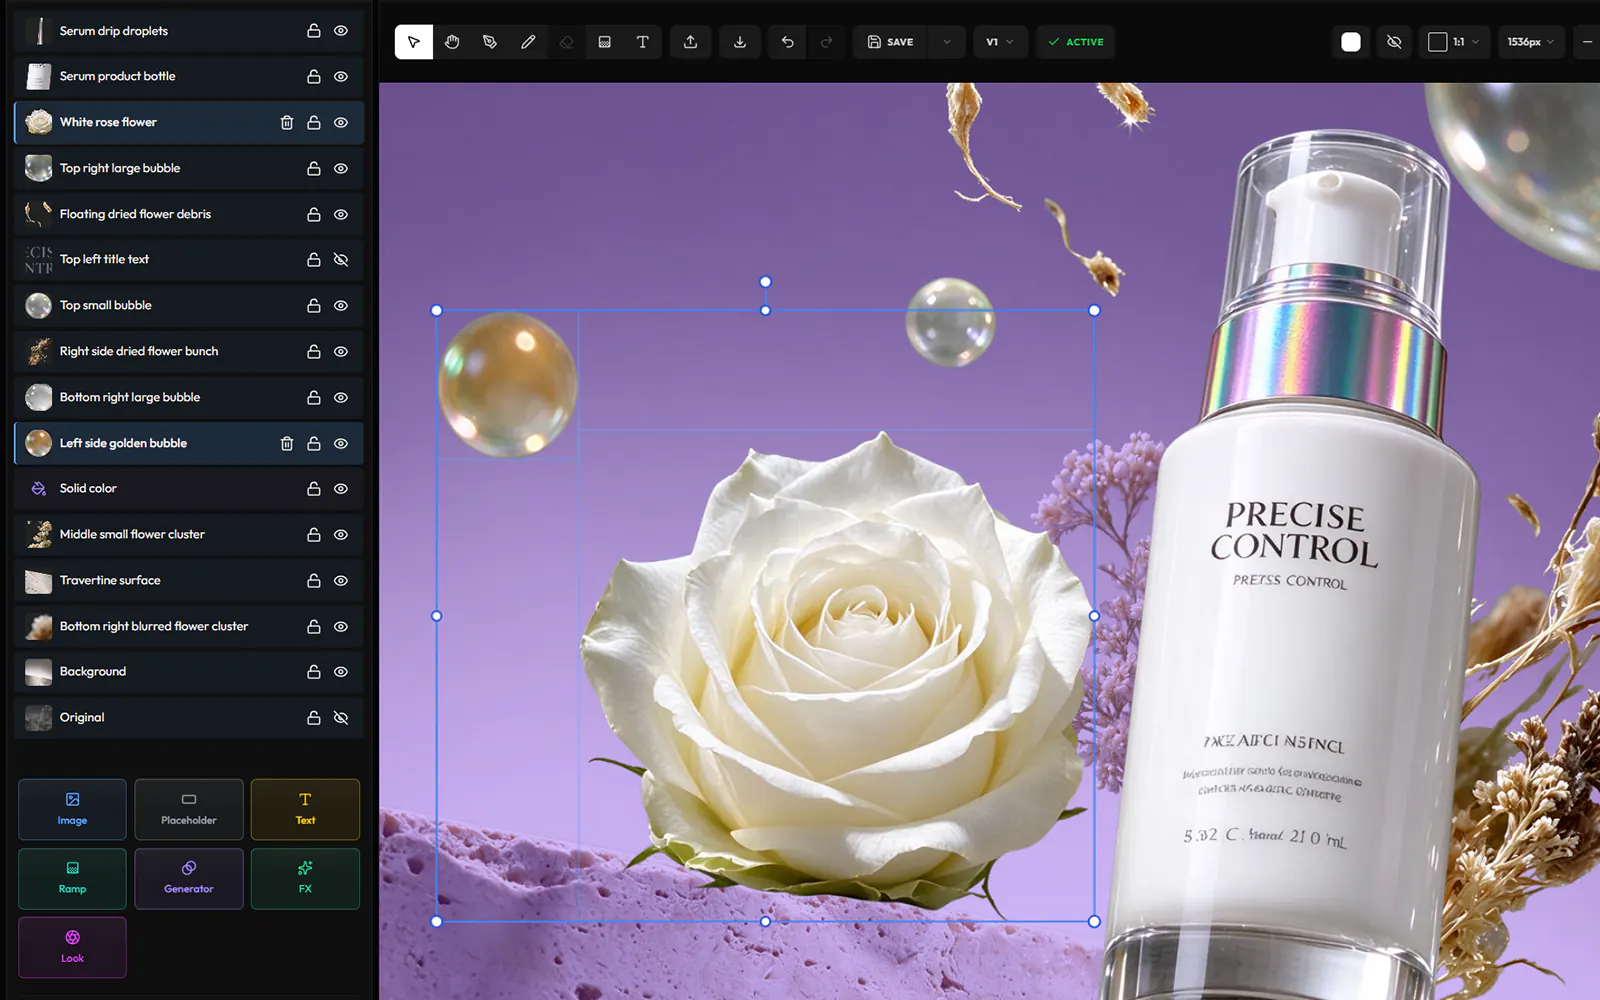Lock the Serum product bottle layer
Screen dimensions: 1600x1000
[x=313, y=76]
